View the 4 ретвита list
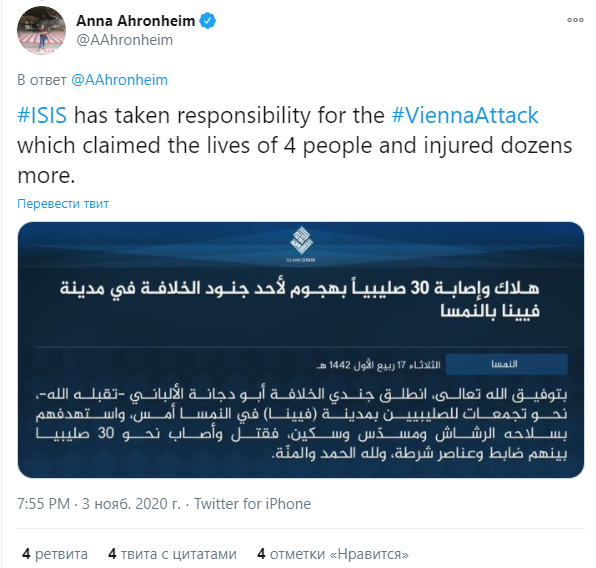This screenshot has width=596, height=568. [55, 554]
